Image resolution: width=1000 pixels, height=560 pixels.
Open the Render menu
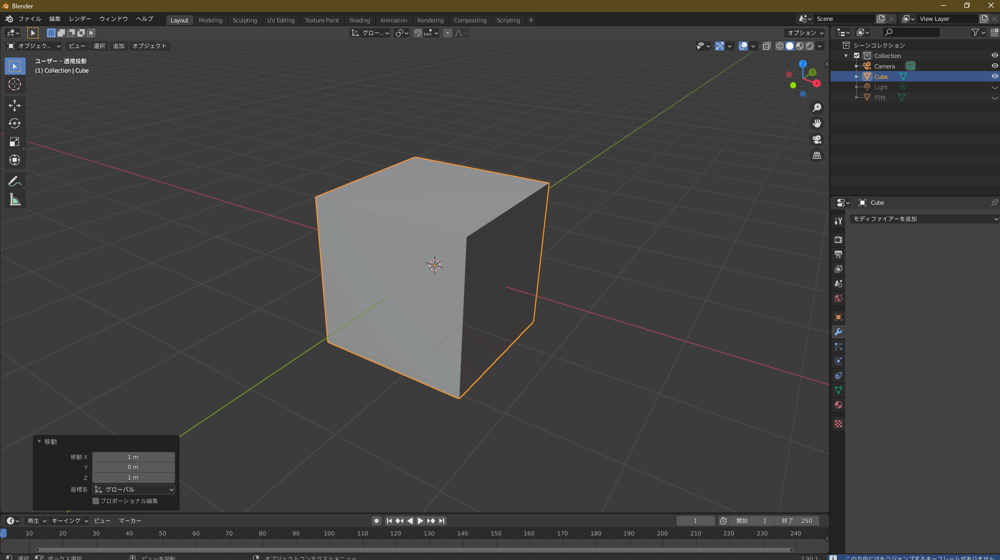(x=80, y=19)
